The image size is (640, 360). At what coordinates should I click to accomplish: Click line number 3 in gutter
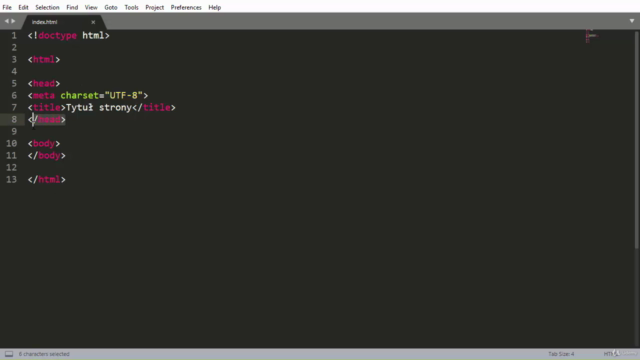(x=14, y=60)
